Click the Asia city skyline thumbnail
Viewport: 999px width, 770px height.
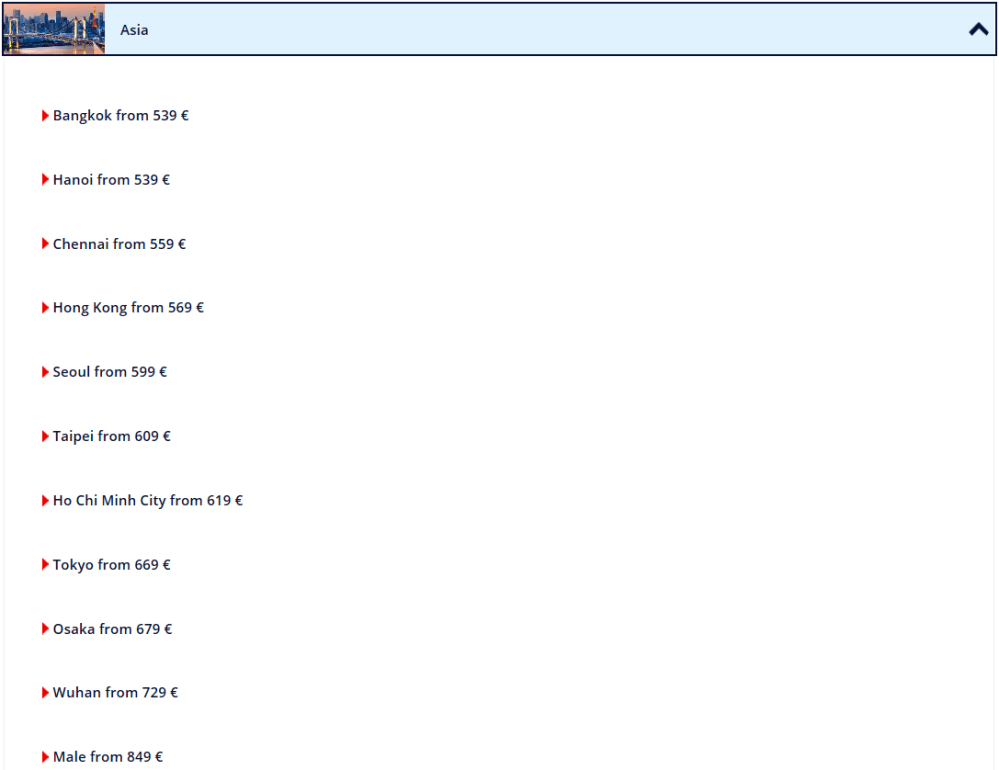pos(54,30)
